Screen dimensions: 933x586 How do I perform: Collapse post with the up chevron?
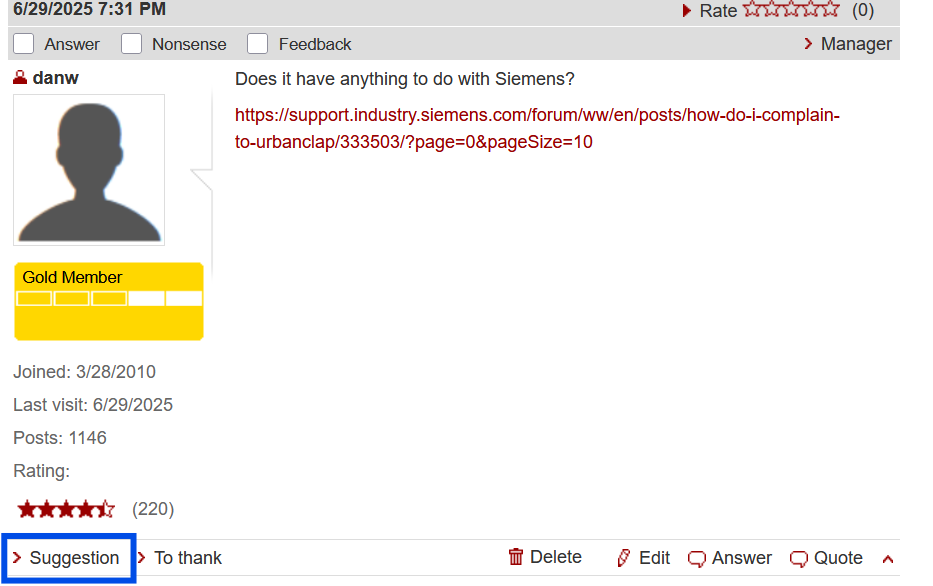tap(888, 559)
